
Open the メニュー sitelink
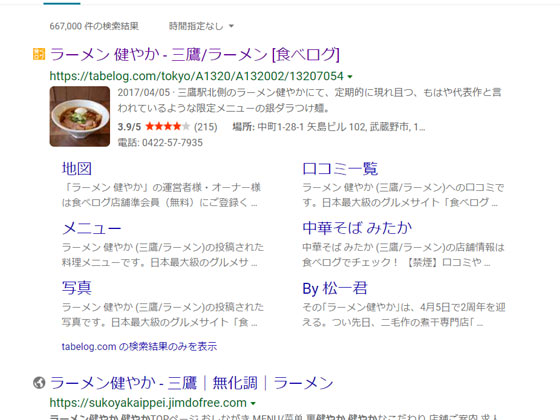(x=92, y=228)
